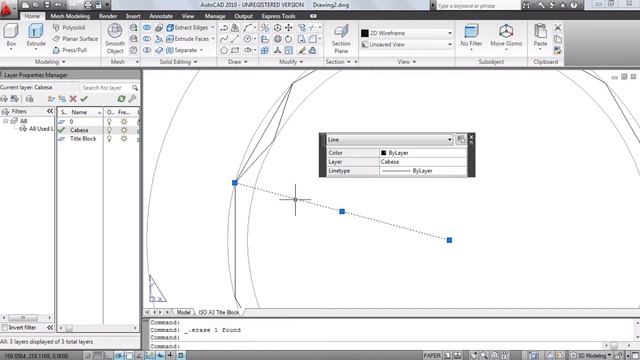This screenshot has height=360, width=640.
Task: Select the Move tool in Modify panel
Action: 289,27
